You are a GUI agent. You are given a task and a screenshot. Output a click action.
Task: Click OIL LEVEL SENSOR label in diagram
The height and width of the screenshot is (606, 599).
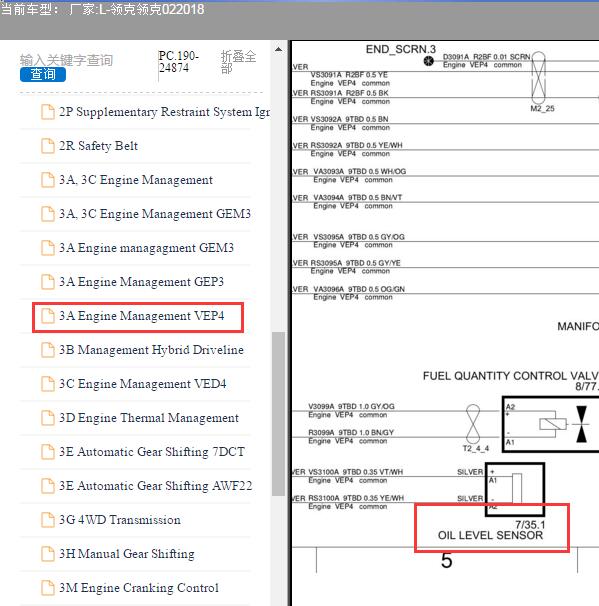(490, 536)
